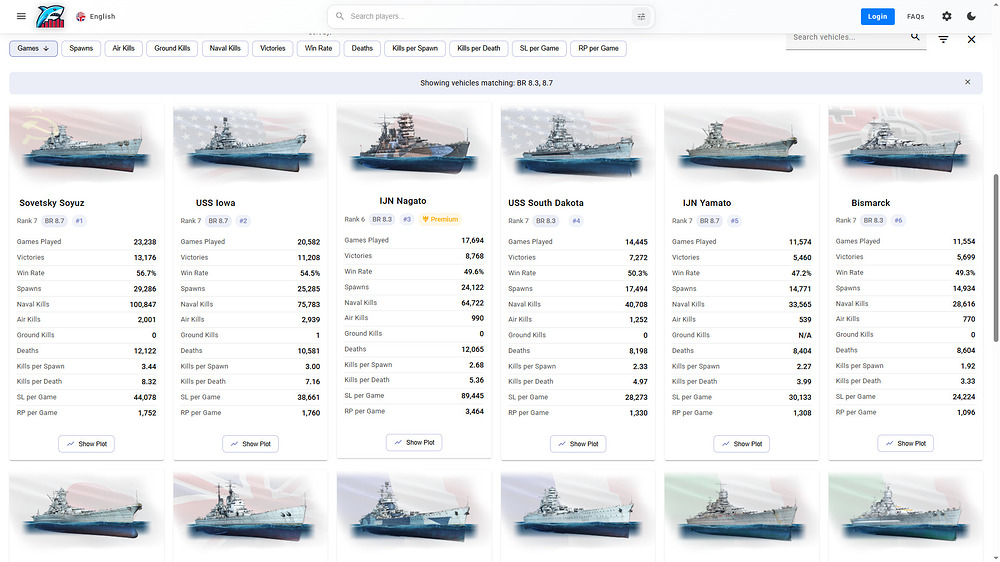Click the IJN Nagato title
Viewport: 1000px width, 562px height.
(402, 201)
